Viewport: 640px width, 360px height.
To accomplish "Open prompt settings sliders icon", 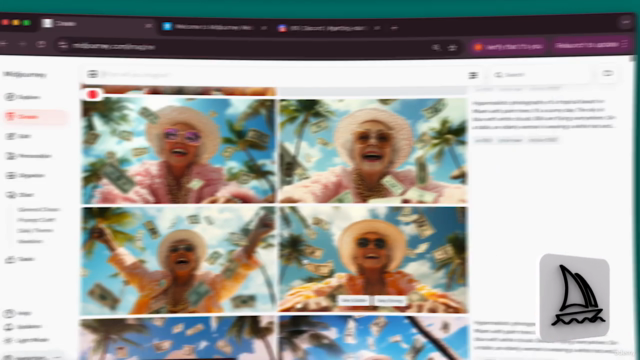I will point(473,75).
